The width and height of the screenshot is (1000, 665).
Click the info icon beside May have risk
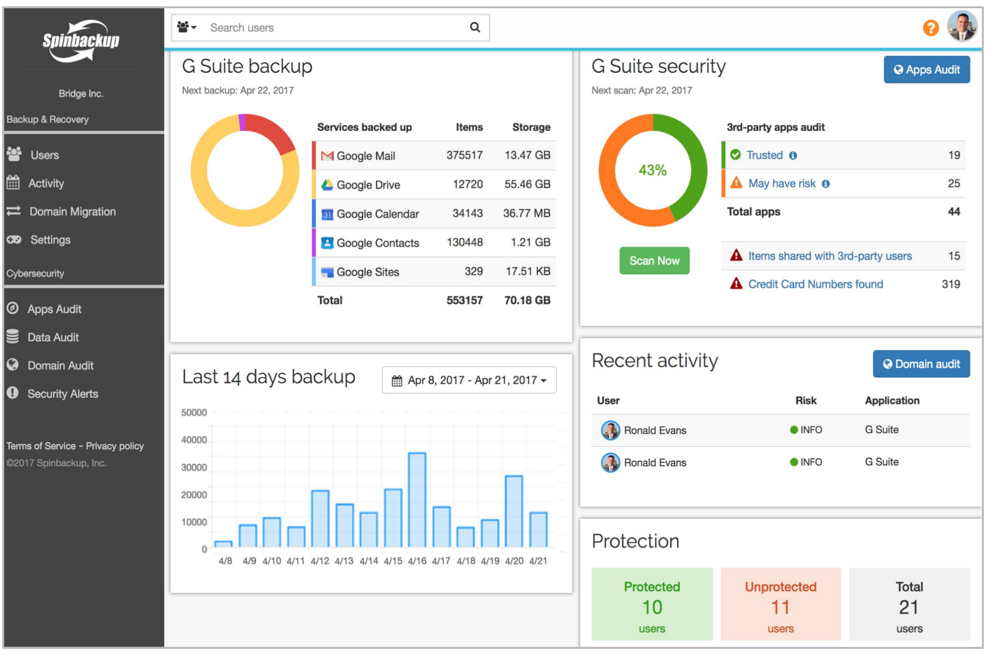point(826,184)
